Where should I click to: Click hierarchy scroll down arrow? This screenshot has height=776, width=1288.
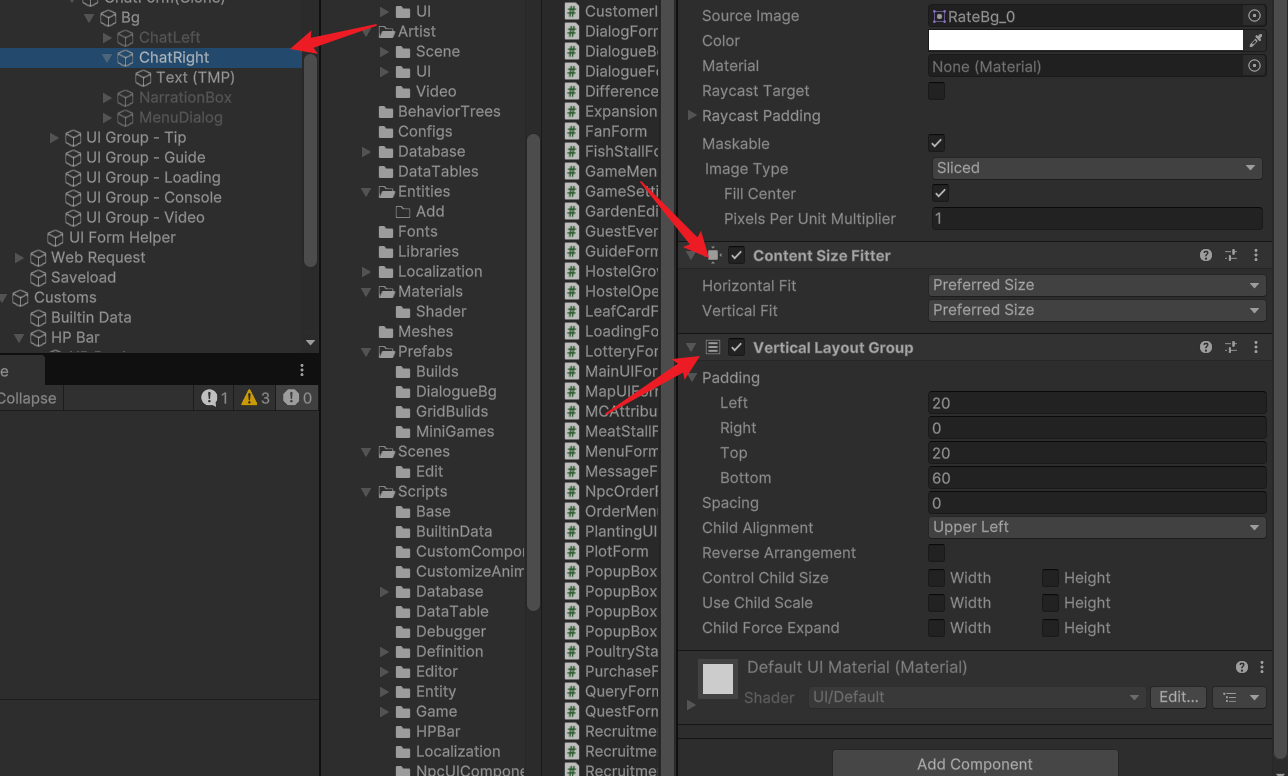tap(310, 342)
